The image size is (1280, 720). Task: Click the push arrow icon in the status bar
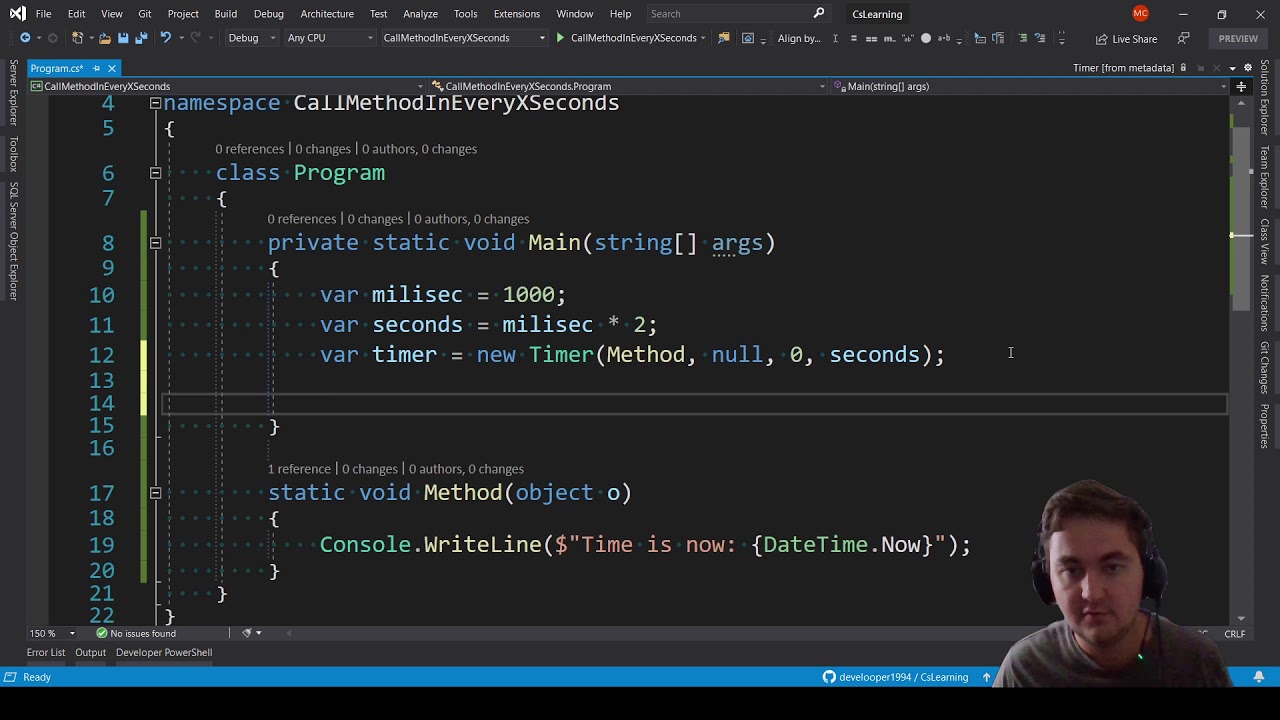pyautogui.click(x=986, y=677)
